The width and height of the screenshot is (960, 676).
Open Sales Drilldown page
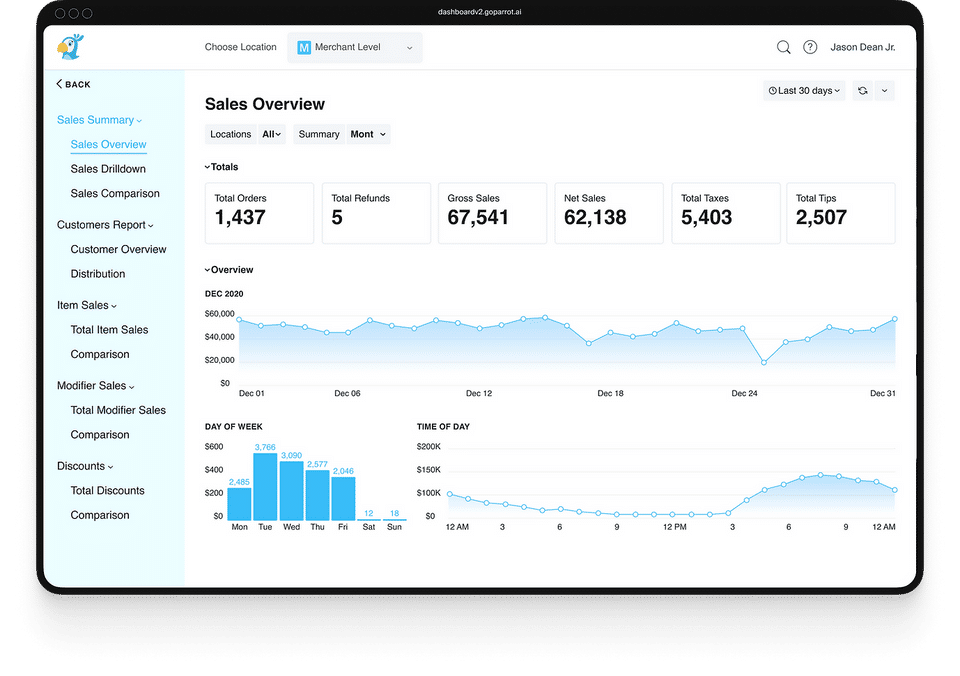[x=108, y=169]
